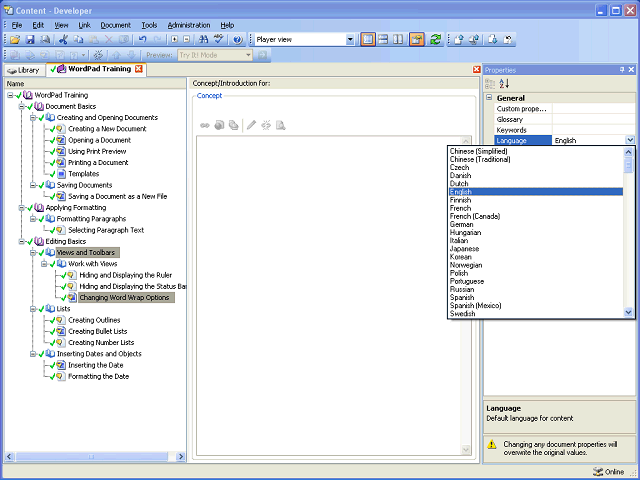Click the green Refresh arrows icon

(436, 40)
